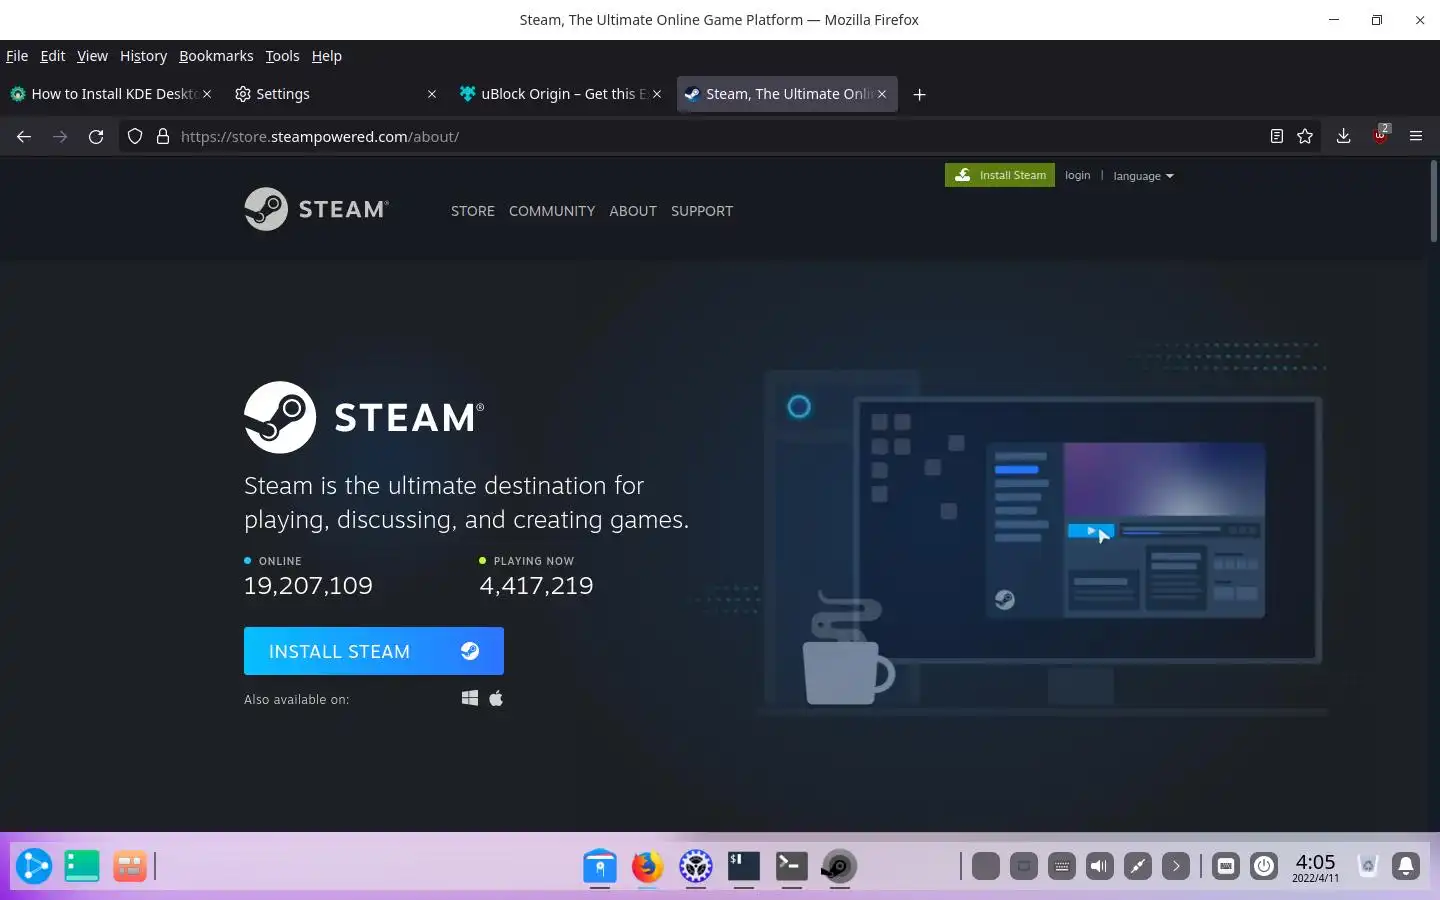Open the trash from the dock

coord(1368,866)
